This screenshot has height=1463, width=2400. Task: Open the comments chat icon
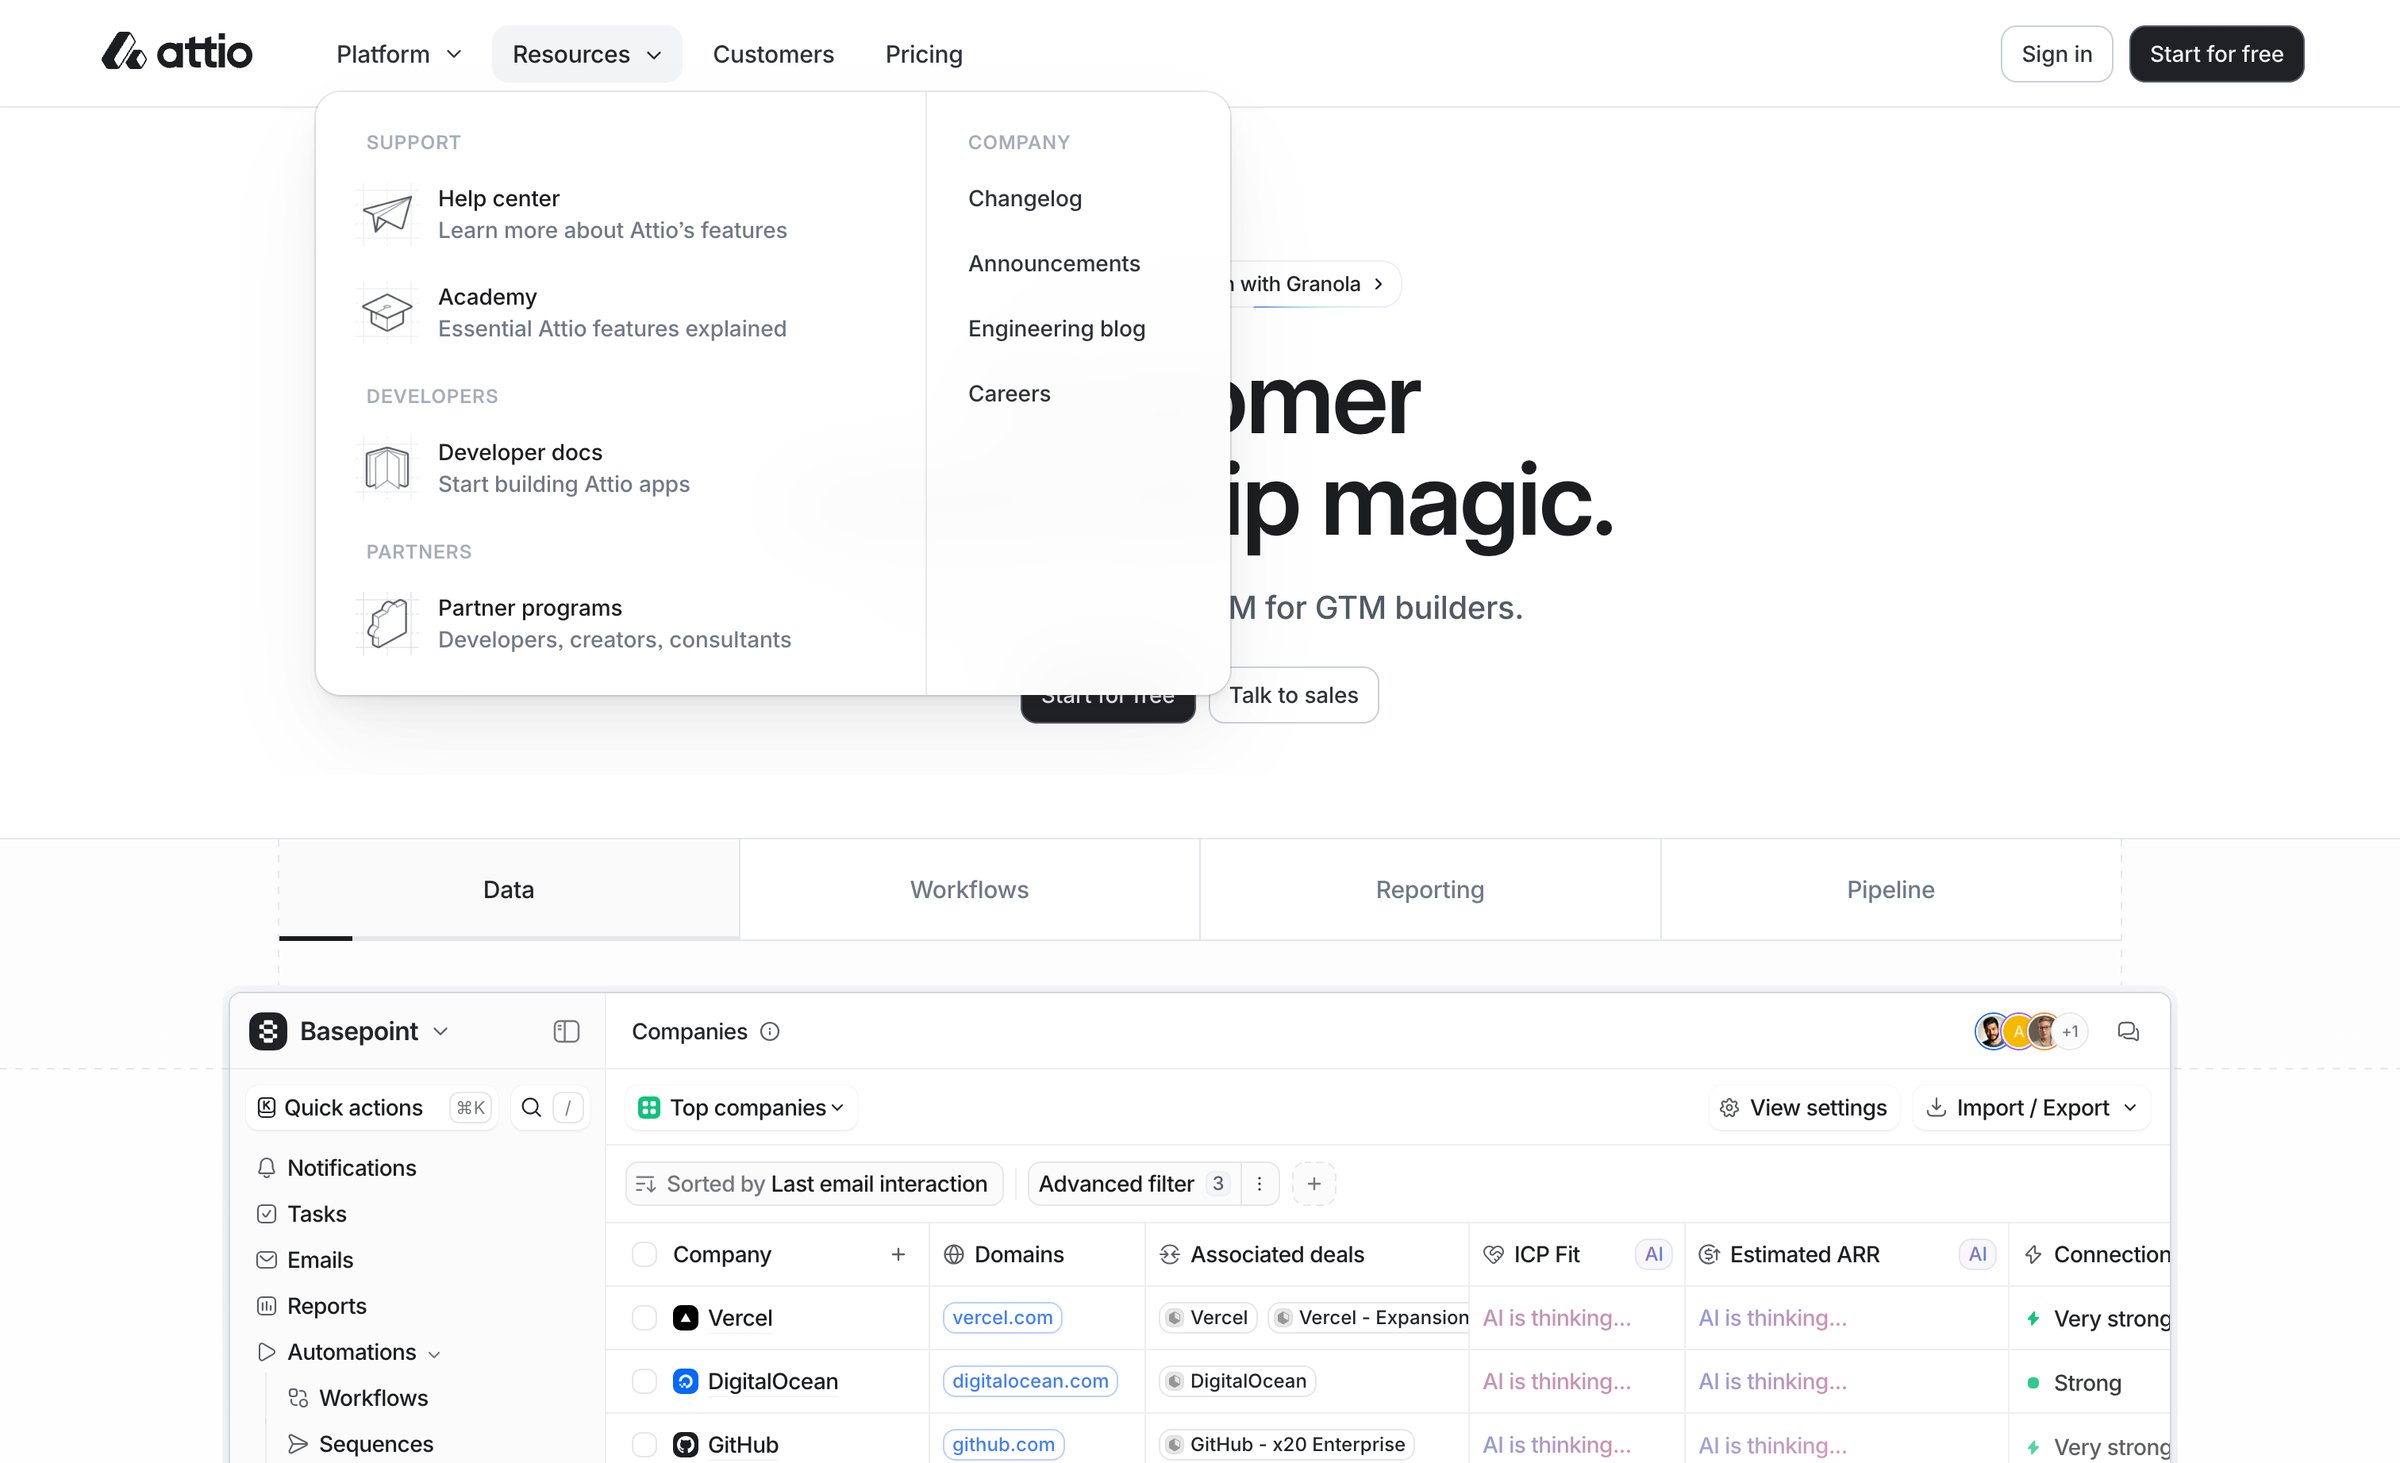tap(2128, 1031)
